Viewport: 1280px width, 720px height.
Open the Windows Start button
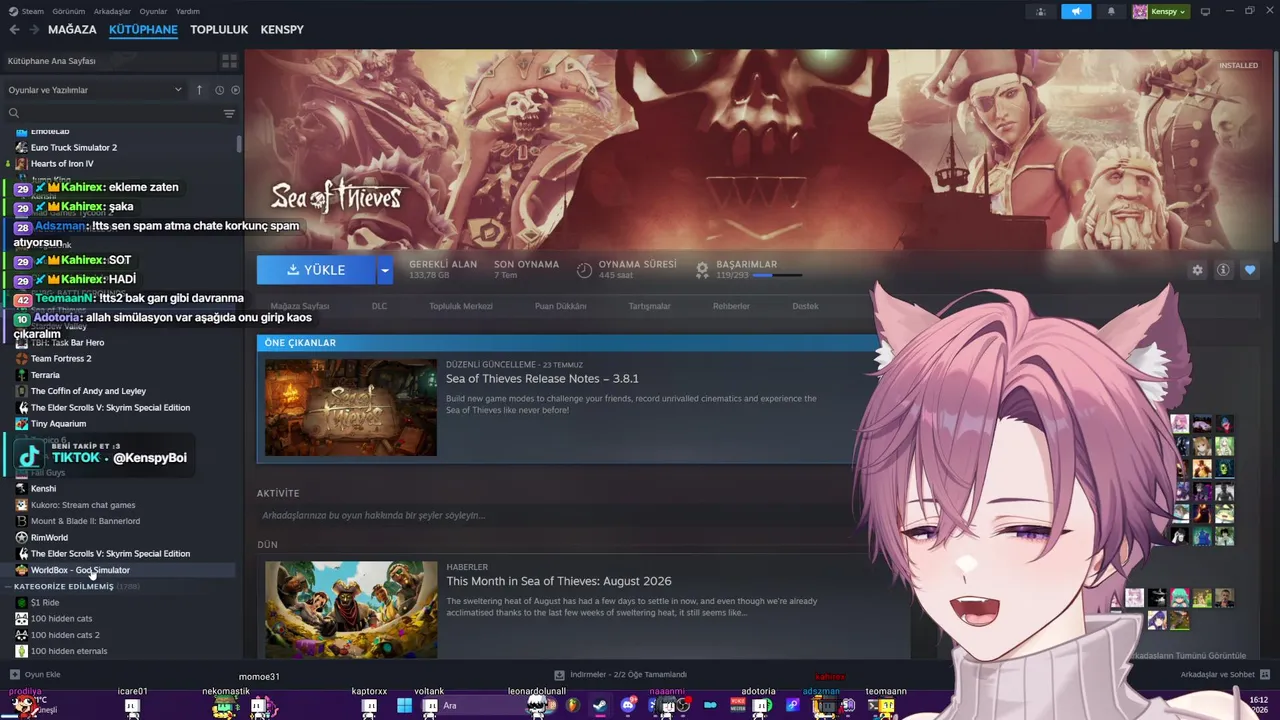pyautogui.click(x=404, y=706)
